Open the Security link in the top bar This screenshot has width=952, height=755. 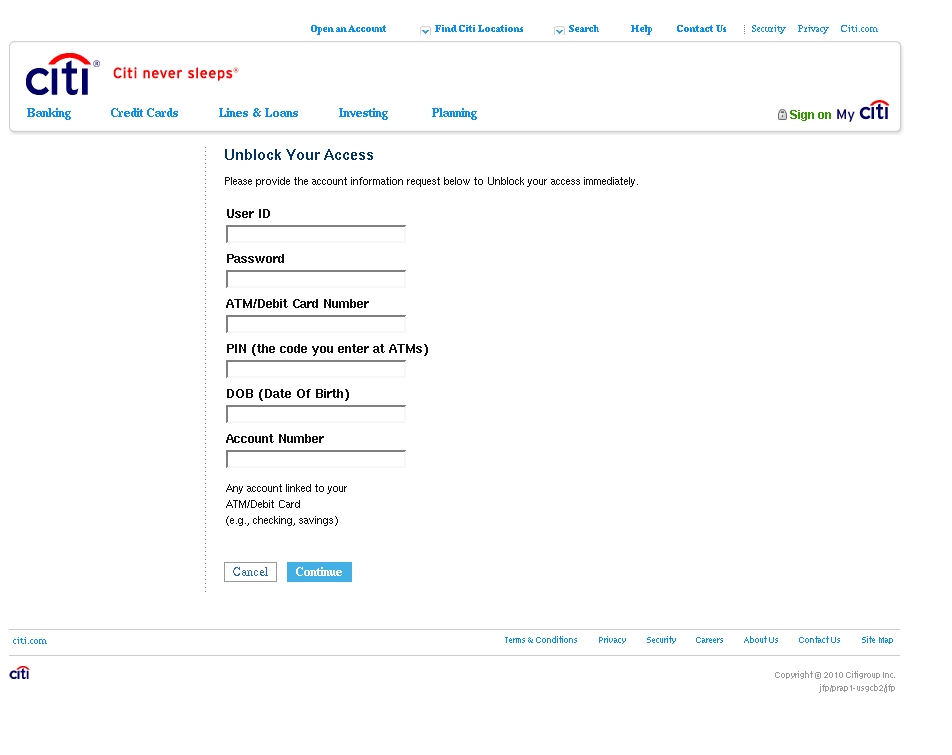[x=768, y=29]
